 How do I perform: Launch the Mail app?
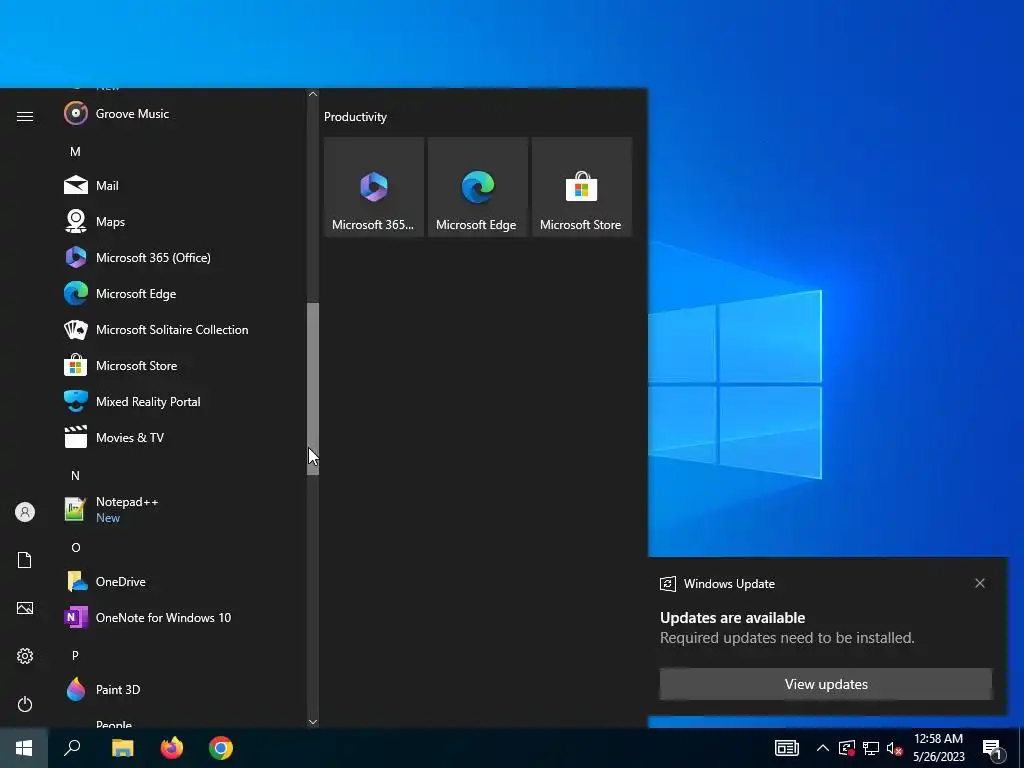click(x=181, y=185)
